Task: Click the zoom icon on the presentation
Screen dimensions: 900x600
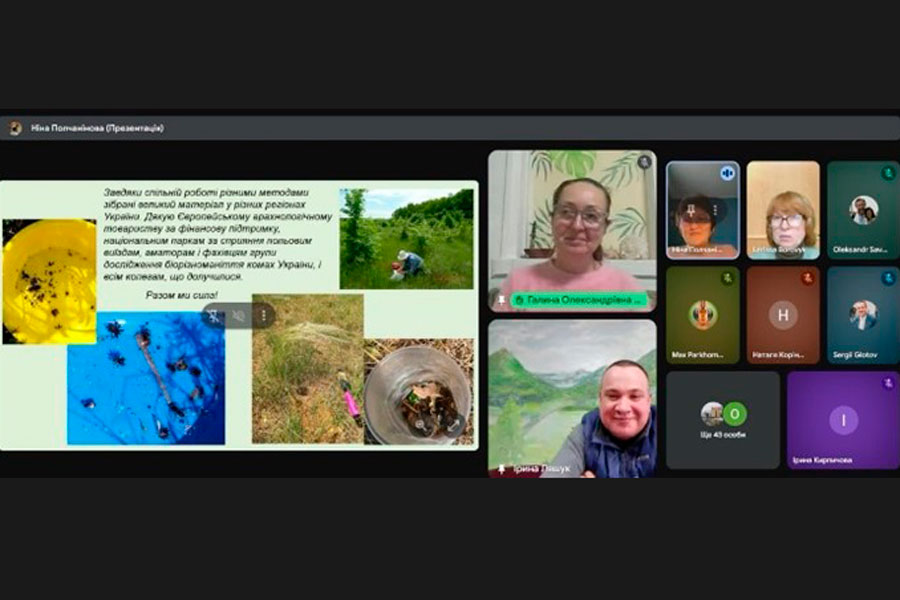Action: coord(421,425)
